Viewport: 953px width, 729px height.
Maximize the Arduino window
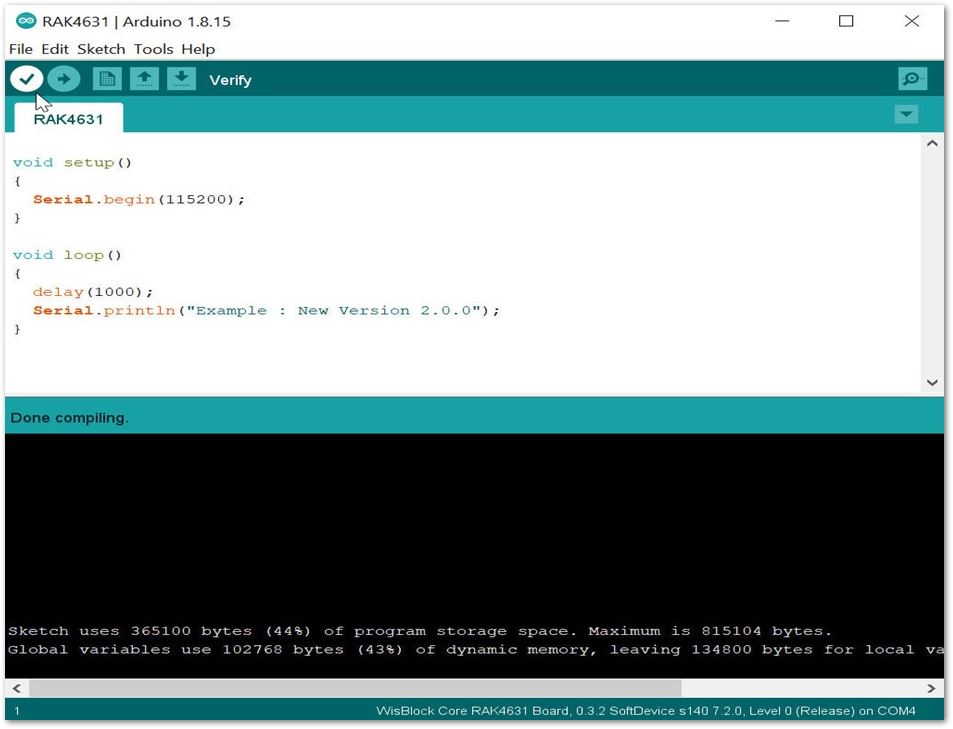point(846,21)
